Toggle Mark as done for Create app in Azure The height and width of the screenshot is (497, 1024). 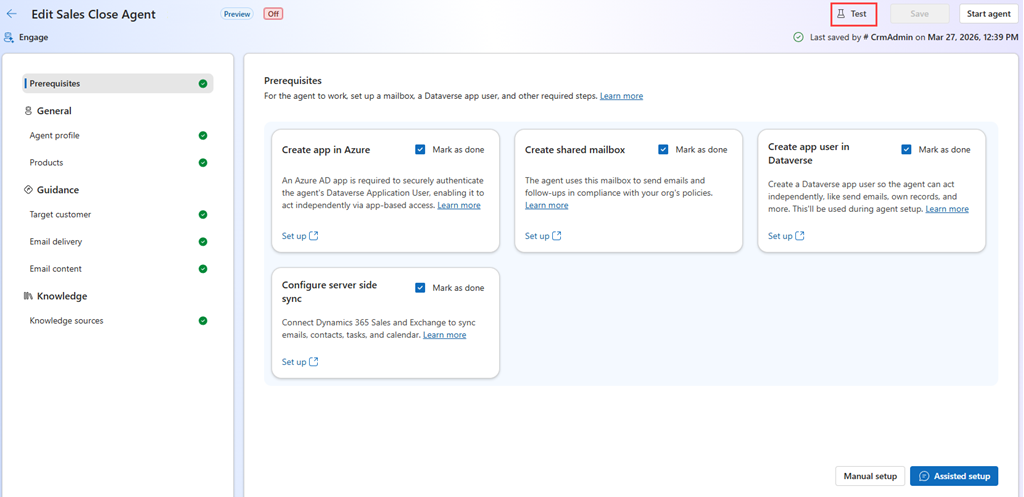pyautogui.click(x=421, y=150)
